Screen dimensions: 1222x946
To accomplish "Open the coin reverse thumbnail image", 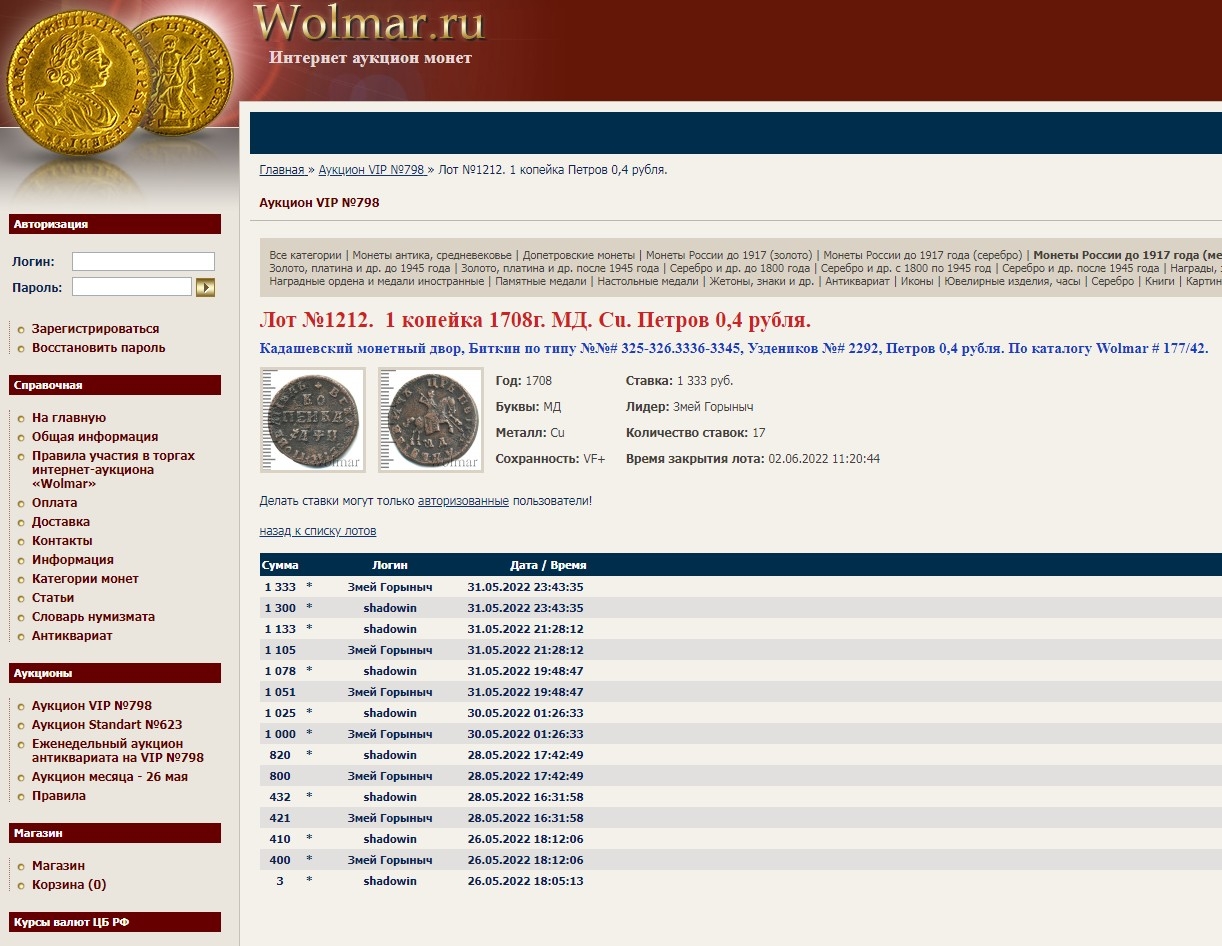I will [430, 420].
